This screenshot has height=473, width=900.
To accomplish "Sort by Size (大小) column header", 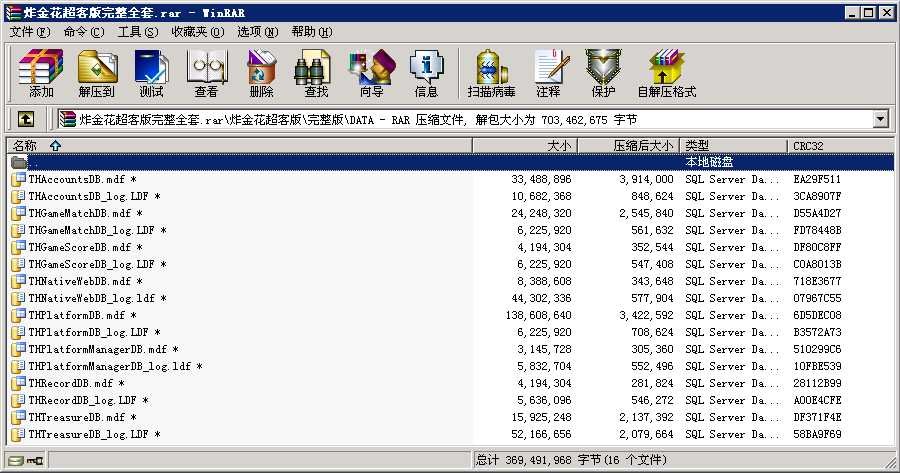I will tap(525, 146).
